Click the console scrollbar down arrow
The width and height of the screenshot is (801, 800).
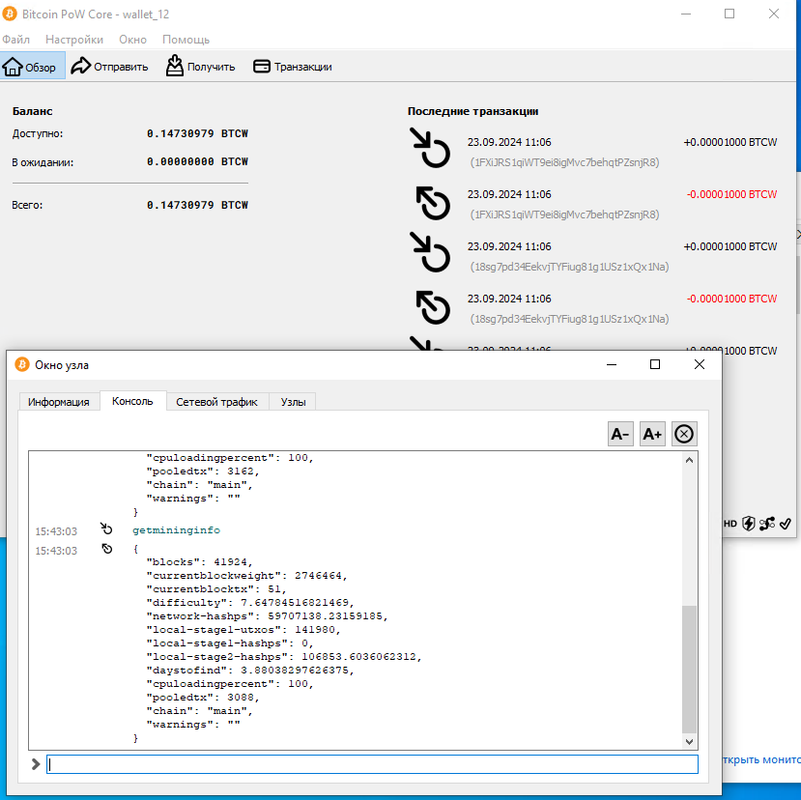click(689, 742)
